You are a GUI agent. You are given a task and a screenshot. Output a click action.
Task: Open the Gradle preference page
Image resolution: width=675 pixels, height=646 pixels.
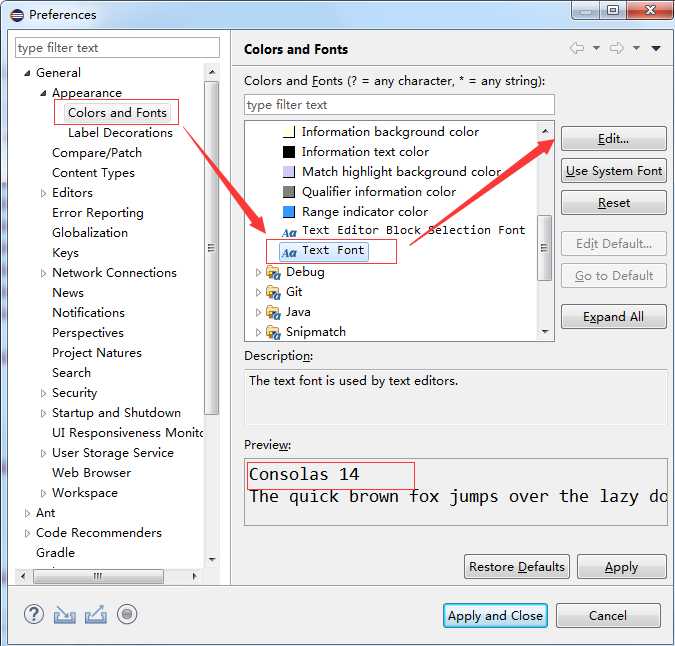pos(55,553)
